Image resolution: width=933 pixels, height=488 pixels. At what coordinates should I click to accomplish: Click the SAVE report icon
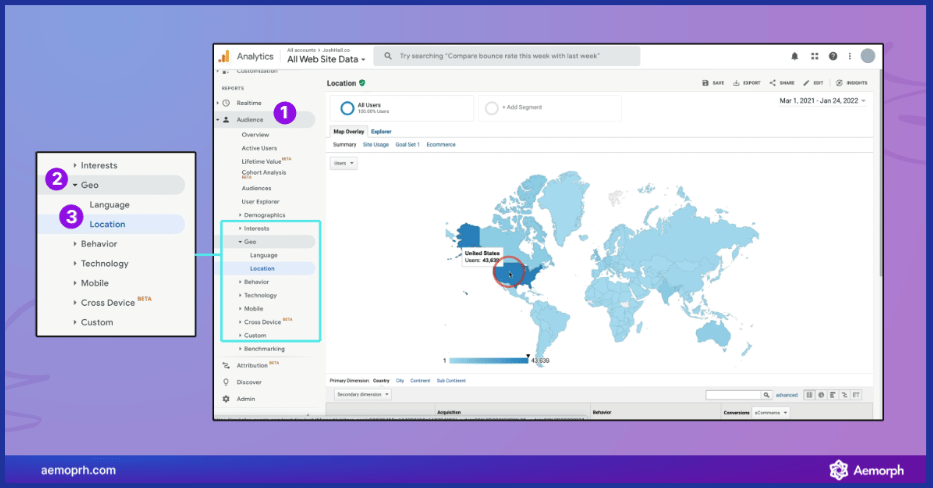705,83
